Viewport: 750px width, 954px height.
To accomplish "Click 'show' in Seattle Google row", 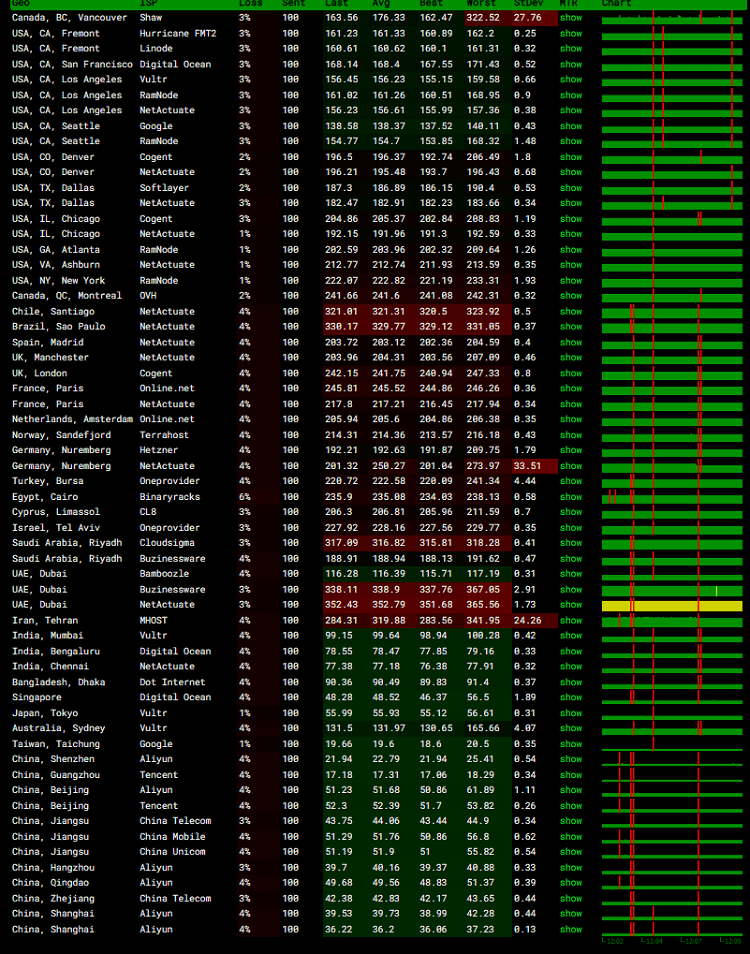I will point(571,126).
